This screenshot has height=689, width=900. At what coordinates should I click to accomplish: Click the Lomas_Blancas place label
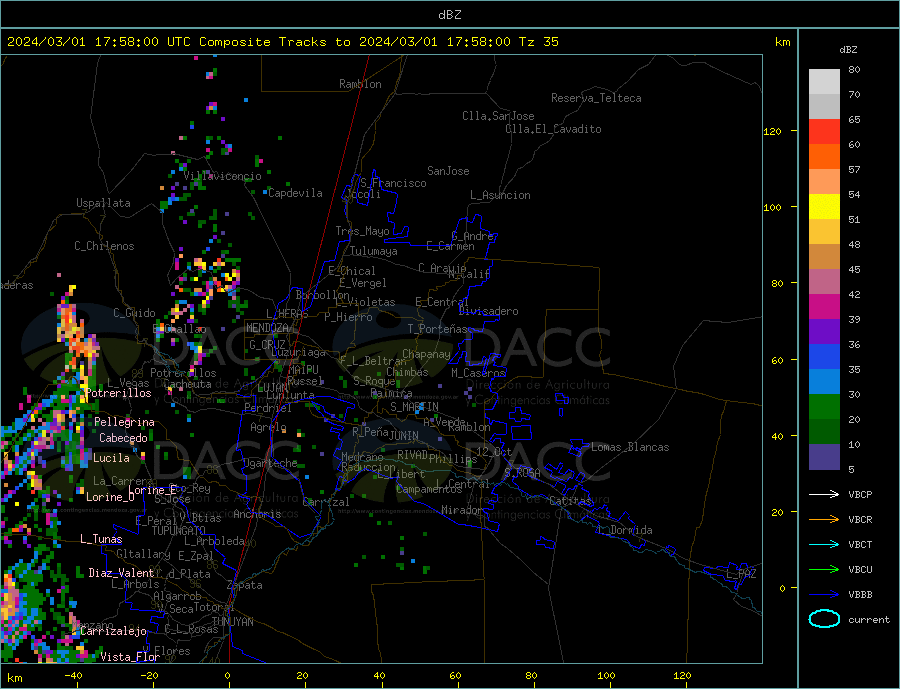point(630,447)
